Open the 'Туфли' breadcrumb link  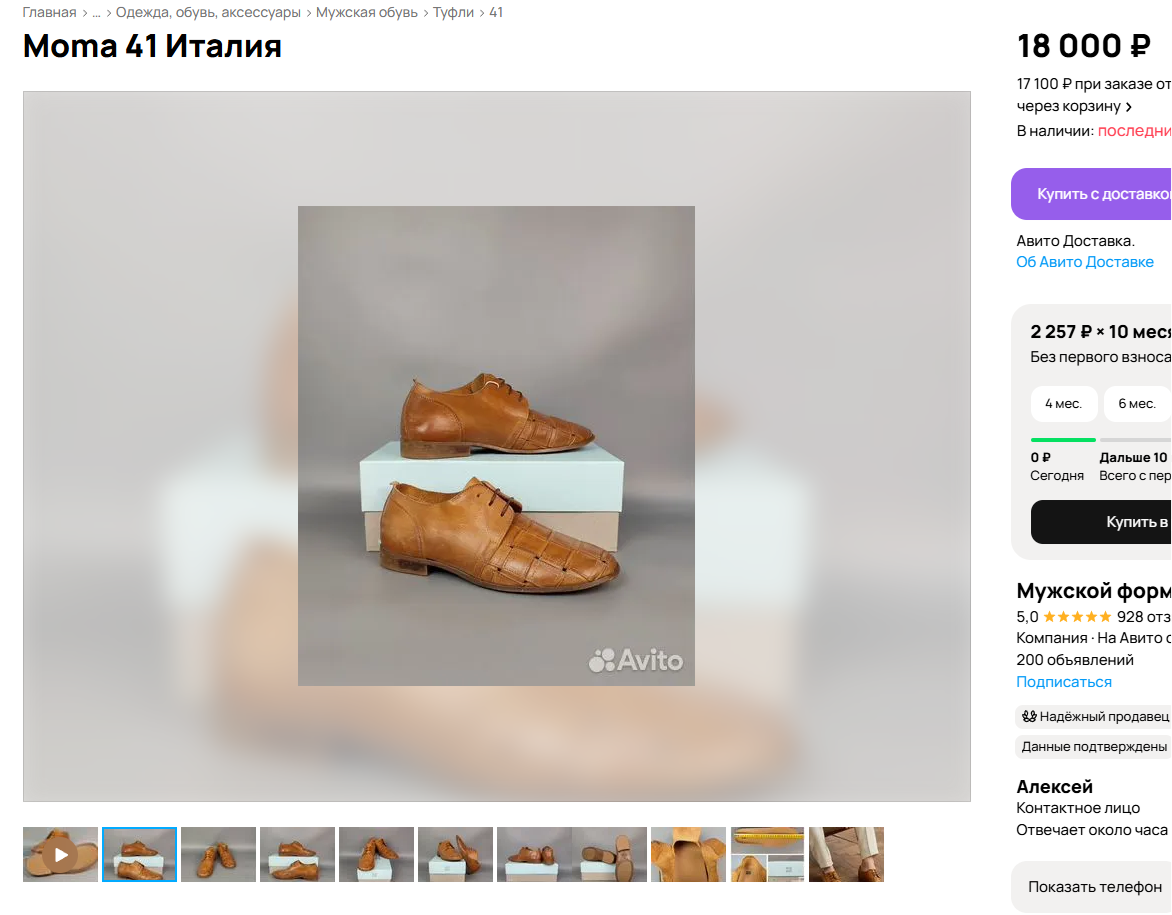click(x=453, y=13)
